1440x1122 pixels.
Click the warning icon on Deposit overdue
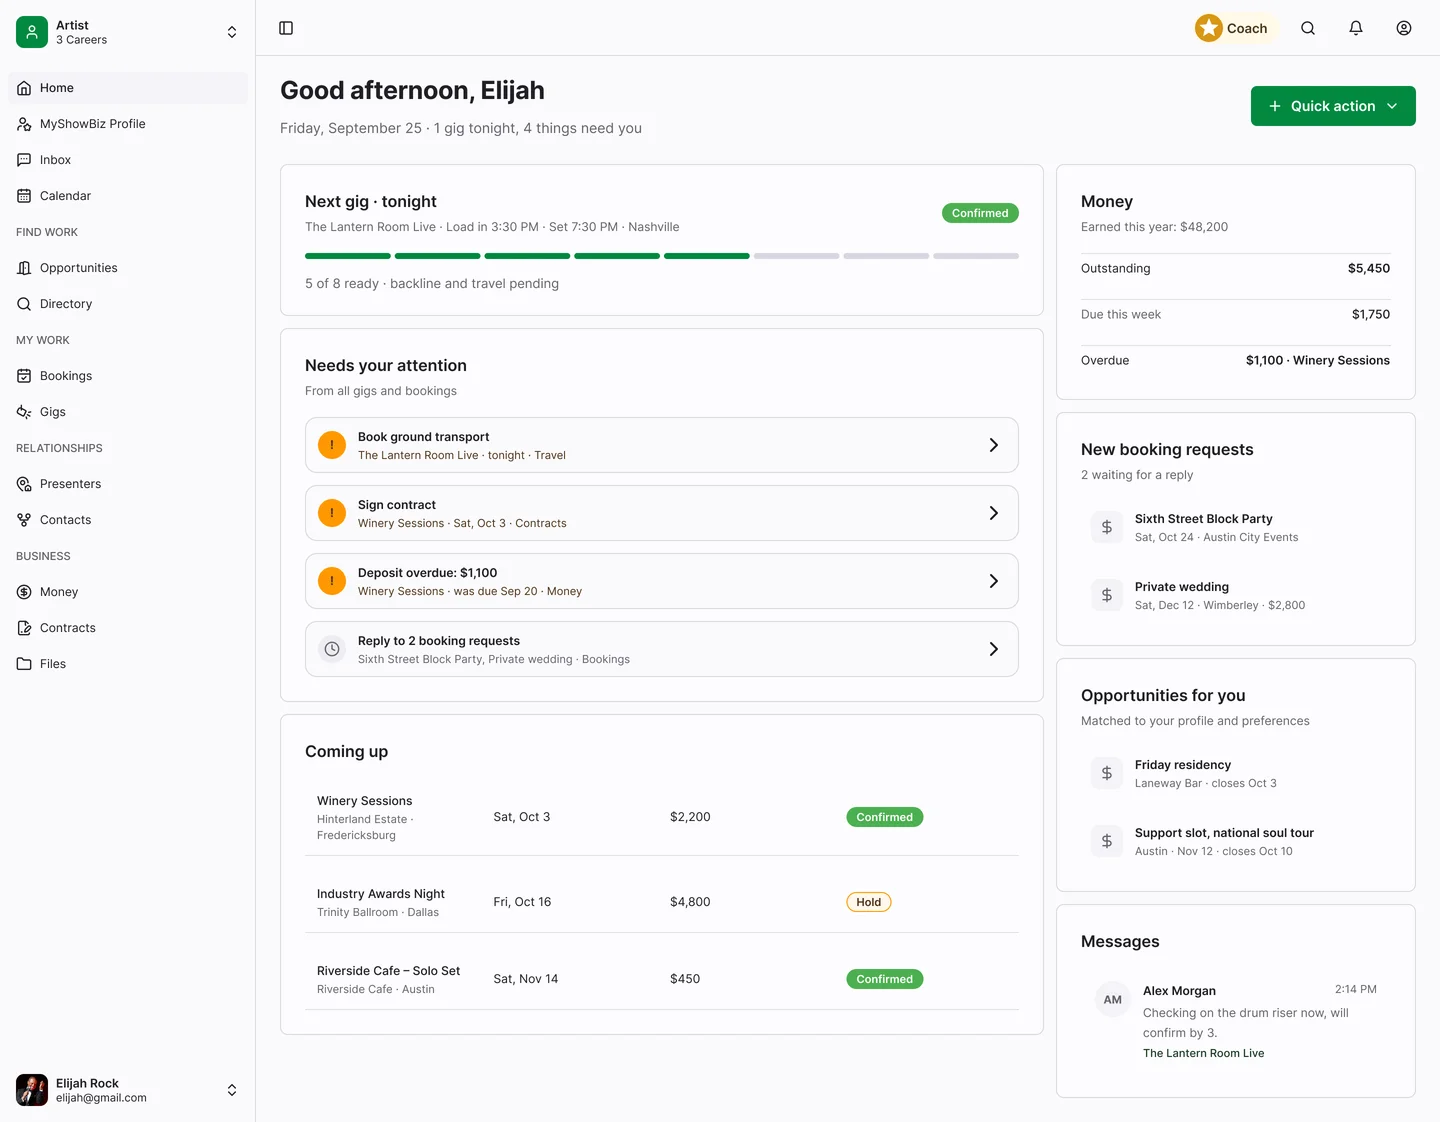332,581
